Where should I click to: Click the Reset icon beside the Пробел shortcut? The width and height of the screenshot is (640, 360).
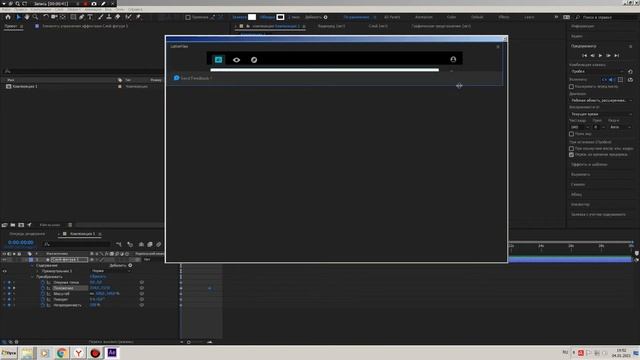(630, 71)
